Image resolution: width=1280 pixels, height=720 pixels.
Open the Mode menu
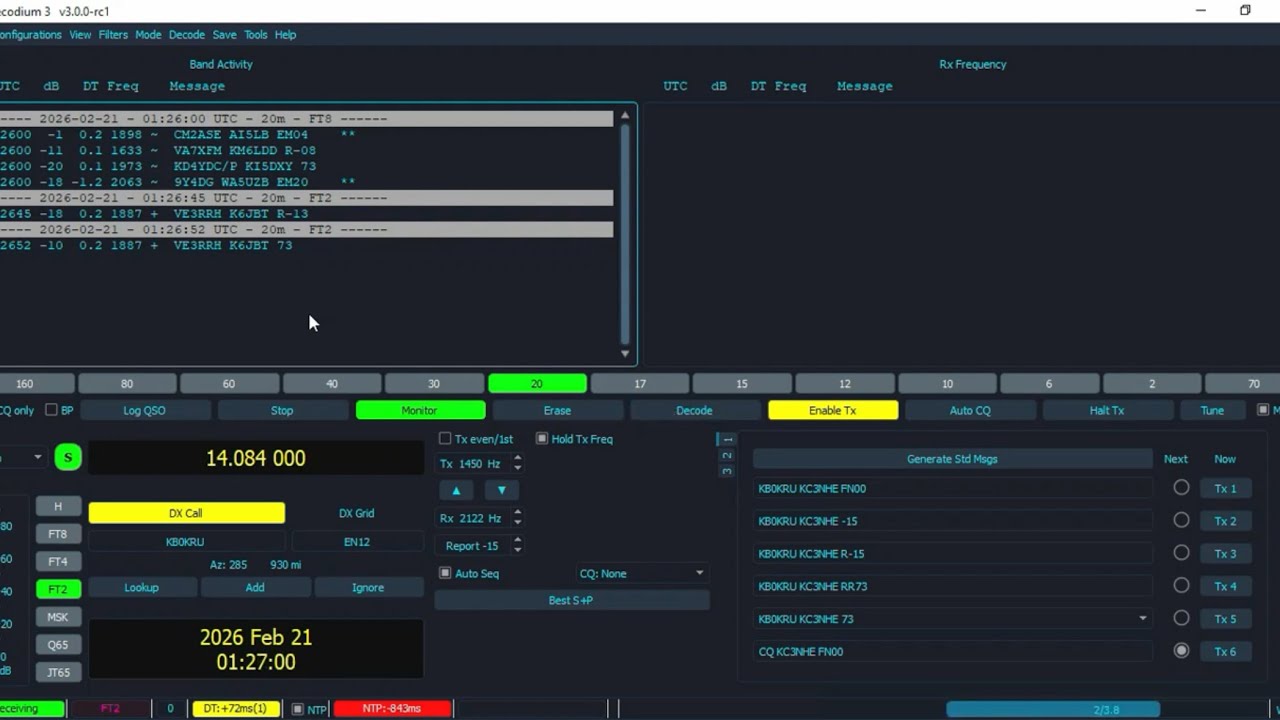tap(148, 34)
